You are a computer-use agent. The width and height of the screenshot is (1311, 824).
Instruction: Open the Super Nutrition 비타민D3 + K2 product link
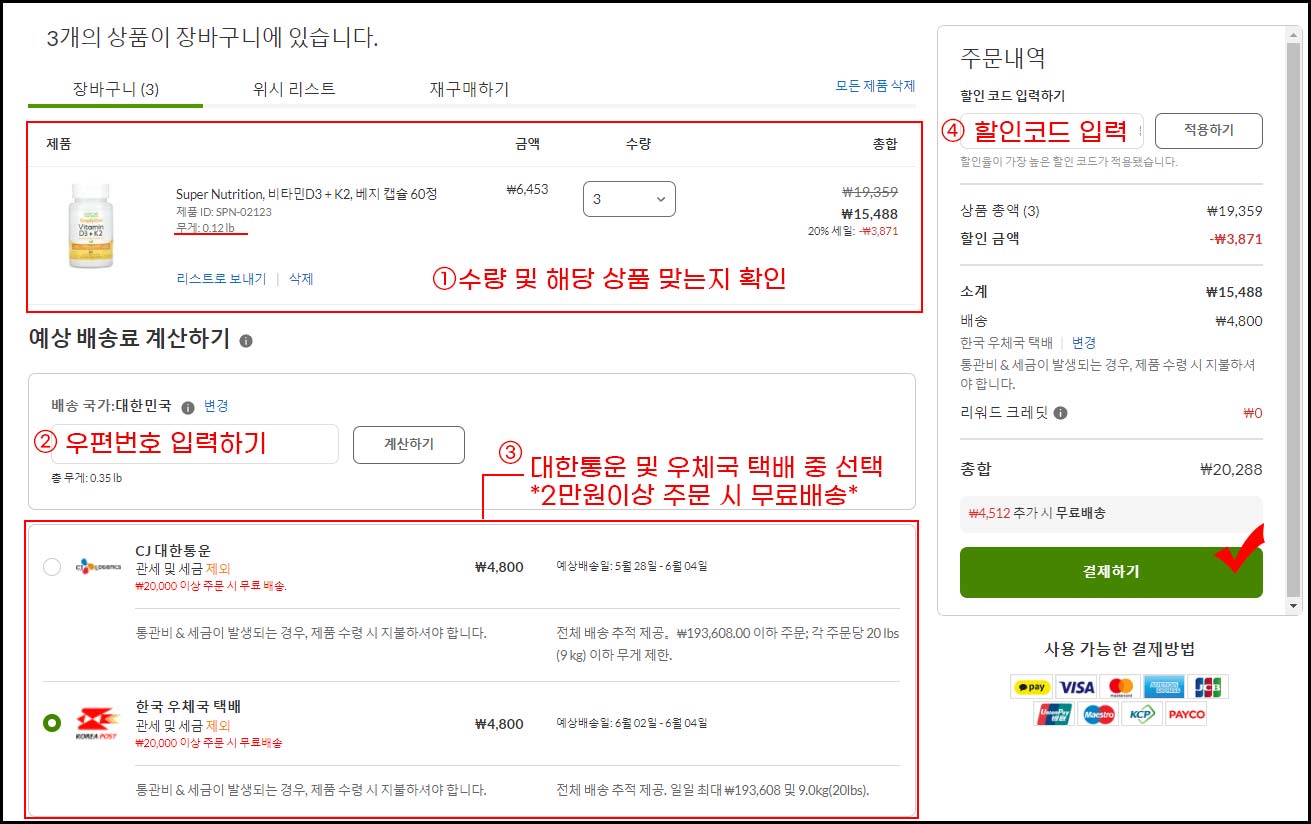306,194
